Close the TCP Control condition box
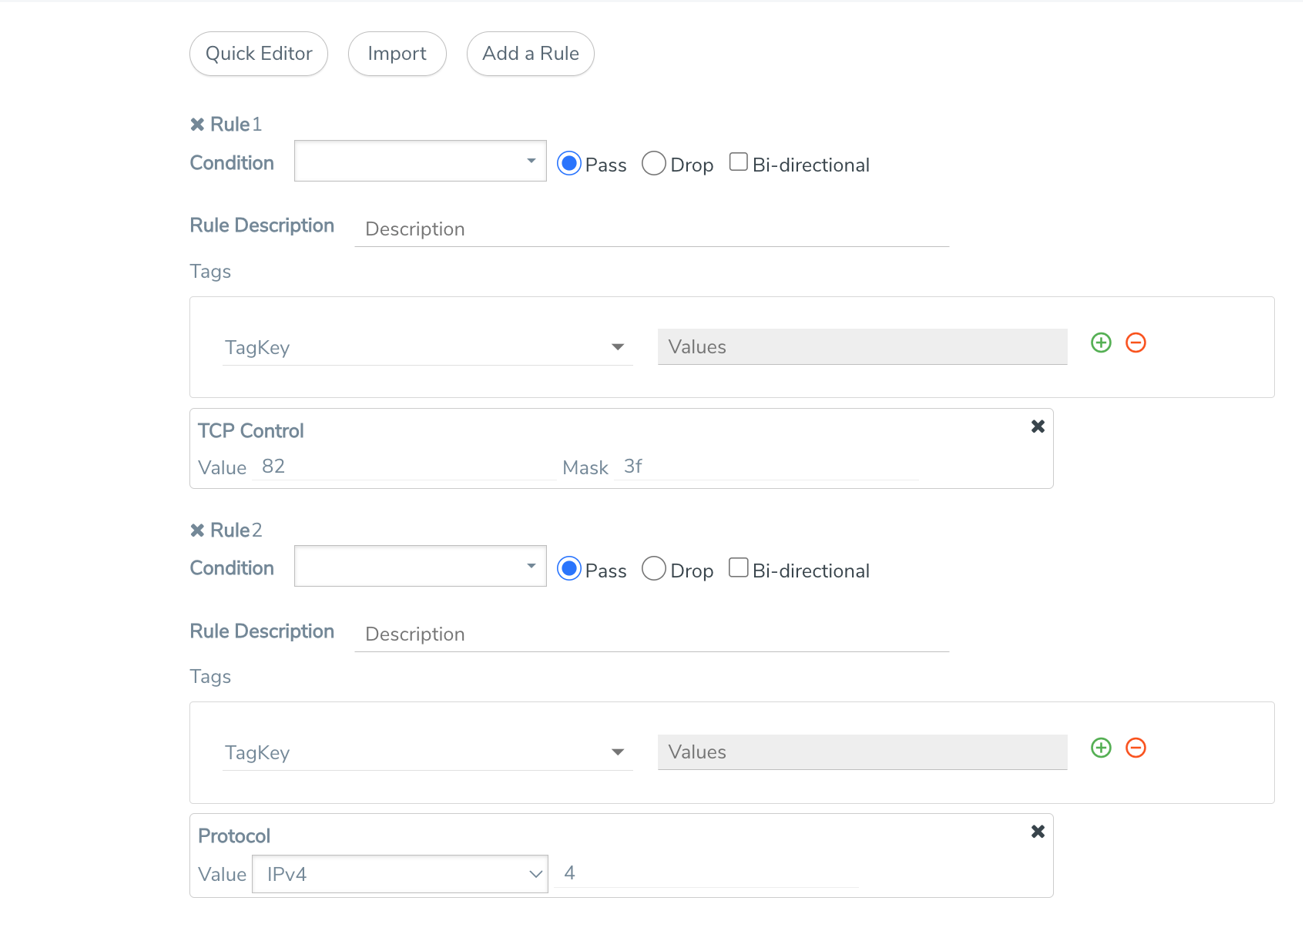 [1038, 427]
